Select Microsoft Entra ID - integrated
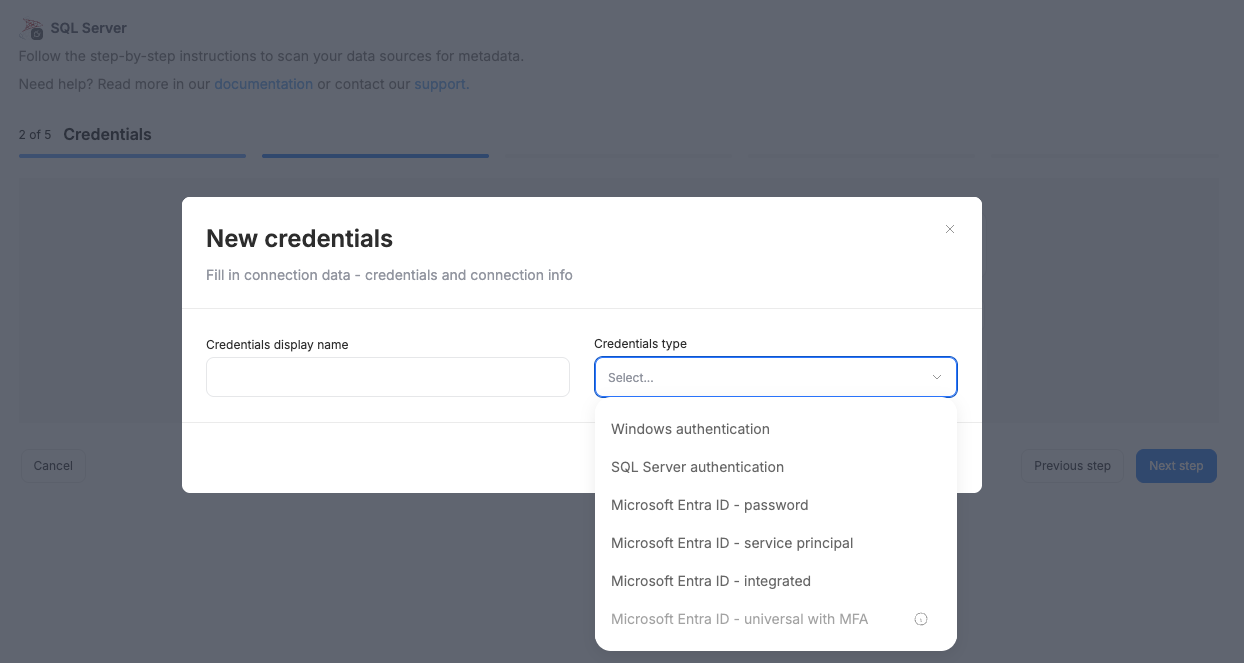 pos(776,581)
